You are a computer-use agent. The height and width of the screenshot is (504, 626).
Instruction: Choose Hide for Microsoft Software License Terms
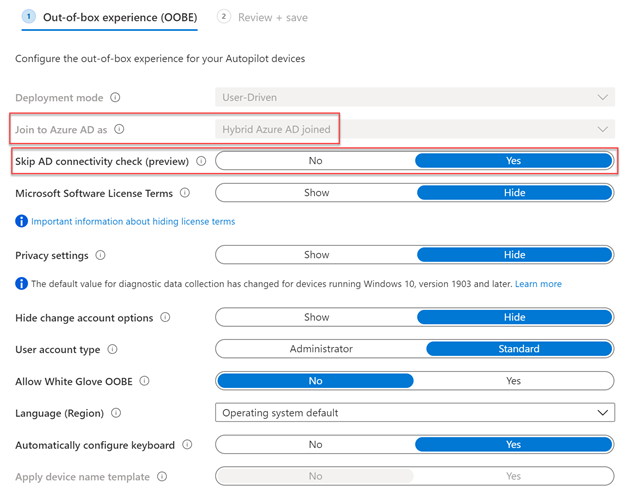pyautogui.click(x=515, y=192)
